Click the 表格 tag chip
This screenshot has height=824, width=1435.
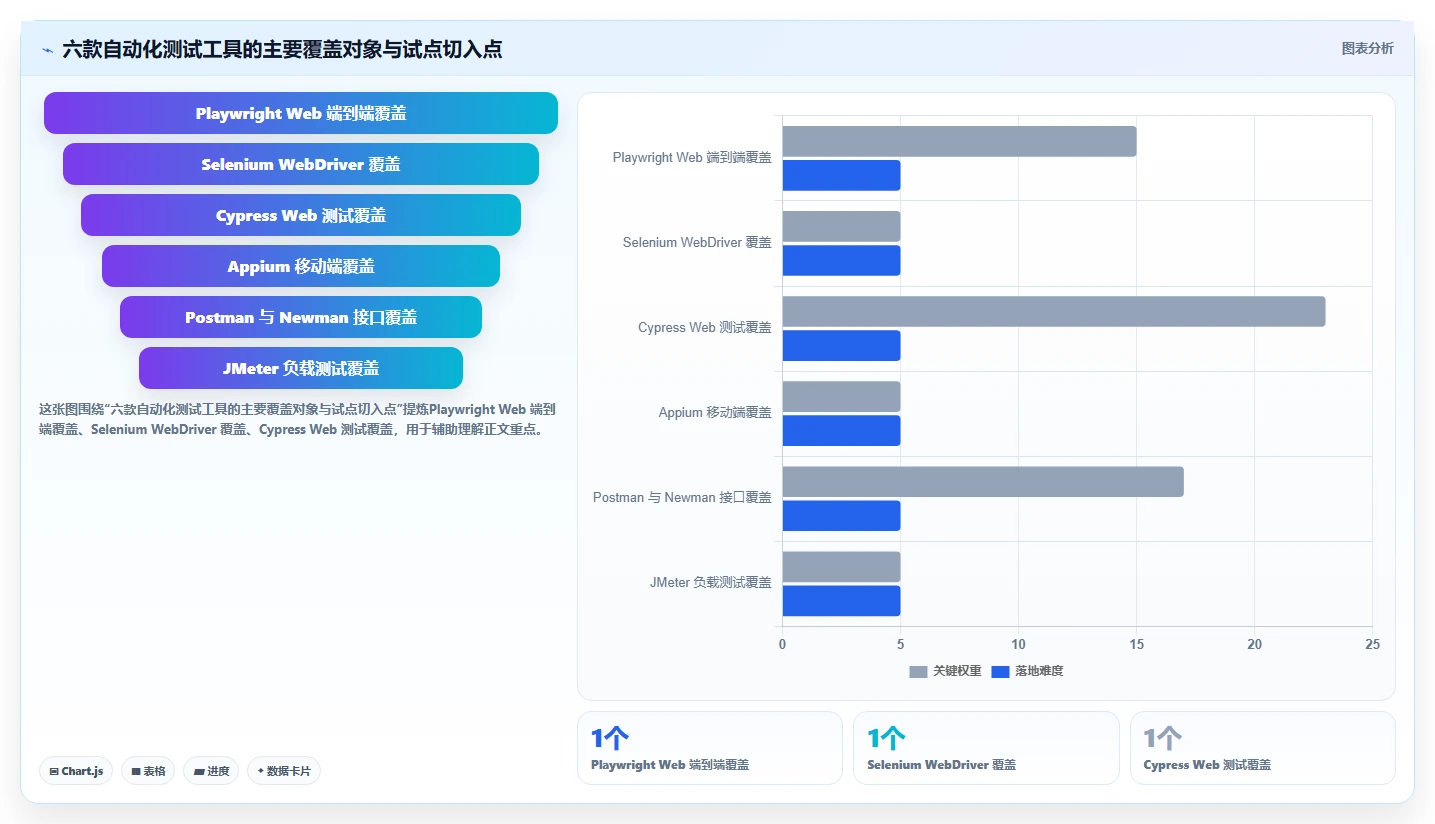coord(148,771)
